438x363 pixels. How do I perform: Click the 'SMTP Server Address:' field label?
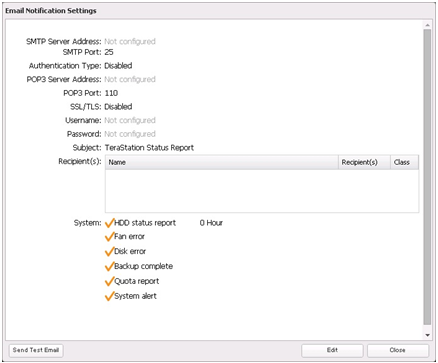(x=64, y=42)
